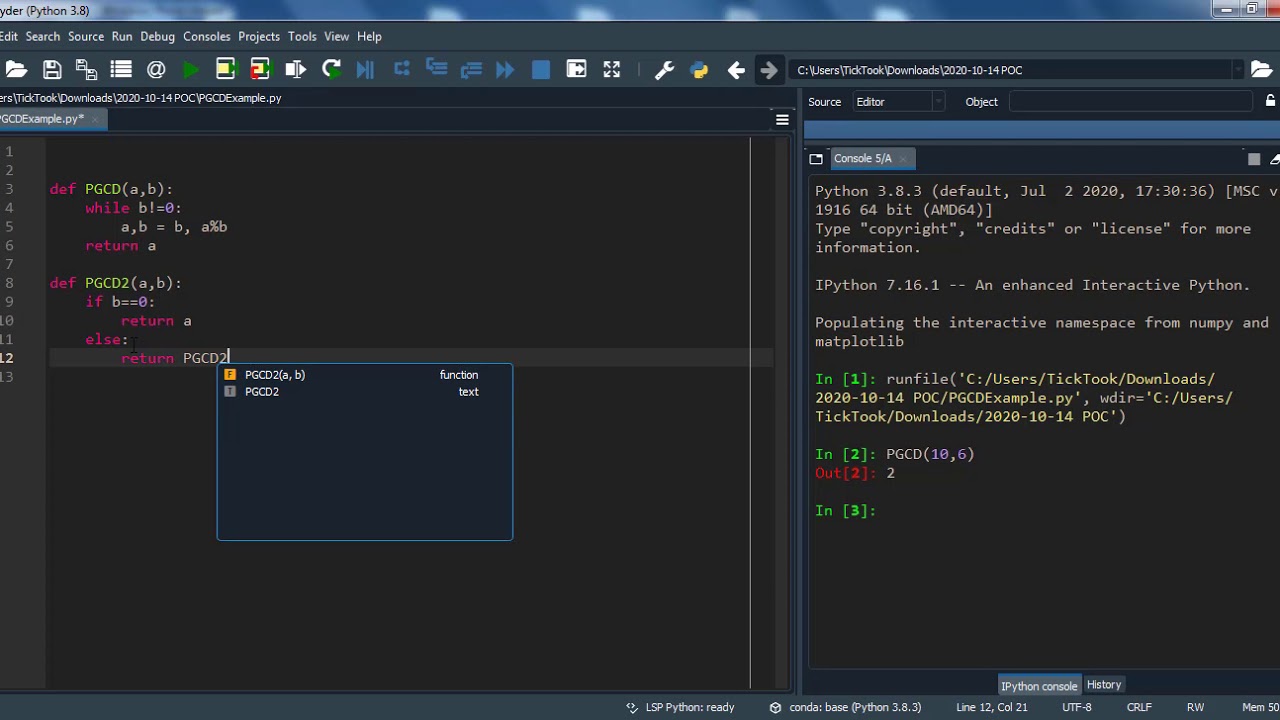Viewport: 1280px width, 720px height.
Task: Open the View menu
Action: click(x=337, y=36)
